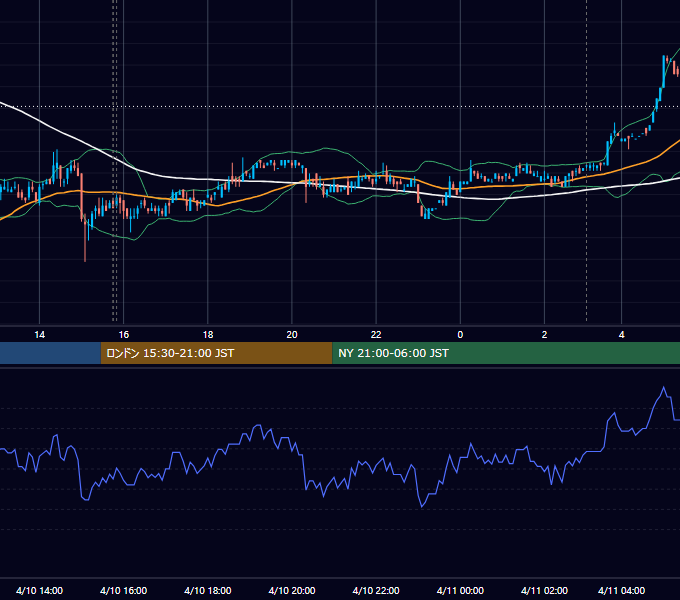680x600 pixels.
Task: Select the ロンドン 15:30-21:00 JST session bar
Action: tap(216, 353)
